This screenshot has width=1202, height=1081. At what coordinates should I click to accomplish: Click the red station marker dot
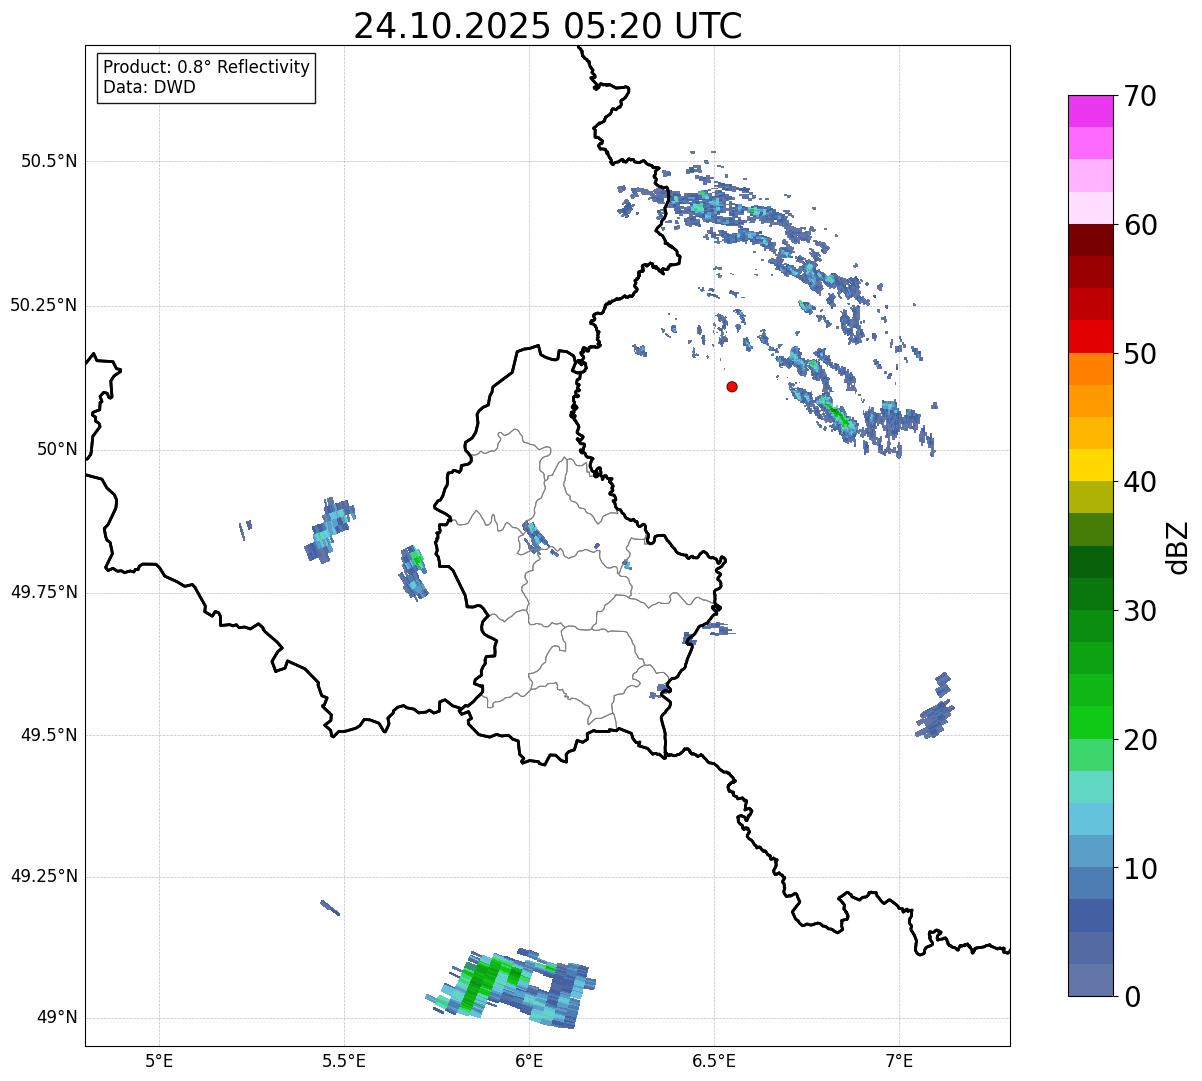pos(732,386)
